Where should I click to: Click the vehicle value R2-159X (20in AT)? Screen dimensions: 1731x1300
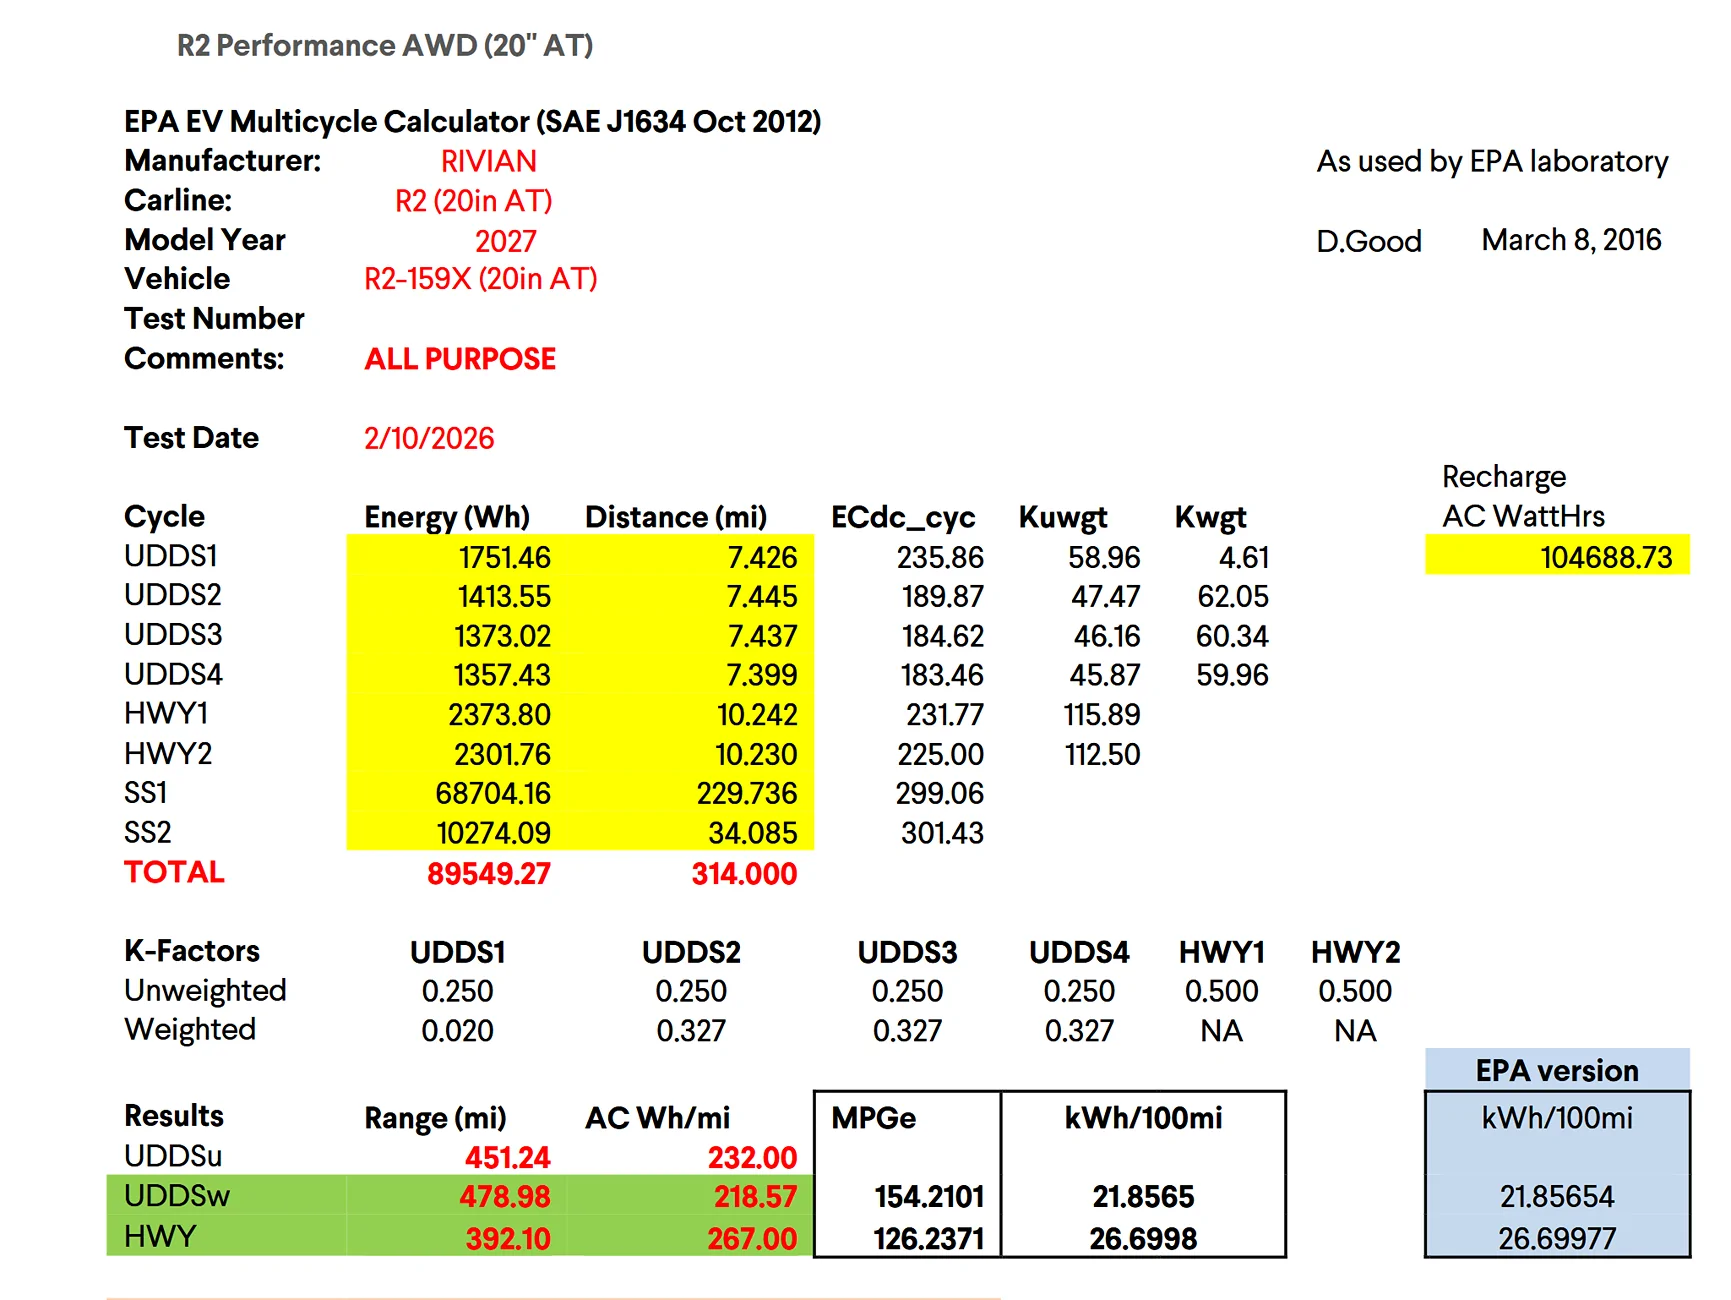481,278
